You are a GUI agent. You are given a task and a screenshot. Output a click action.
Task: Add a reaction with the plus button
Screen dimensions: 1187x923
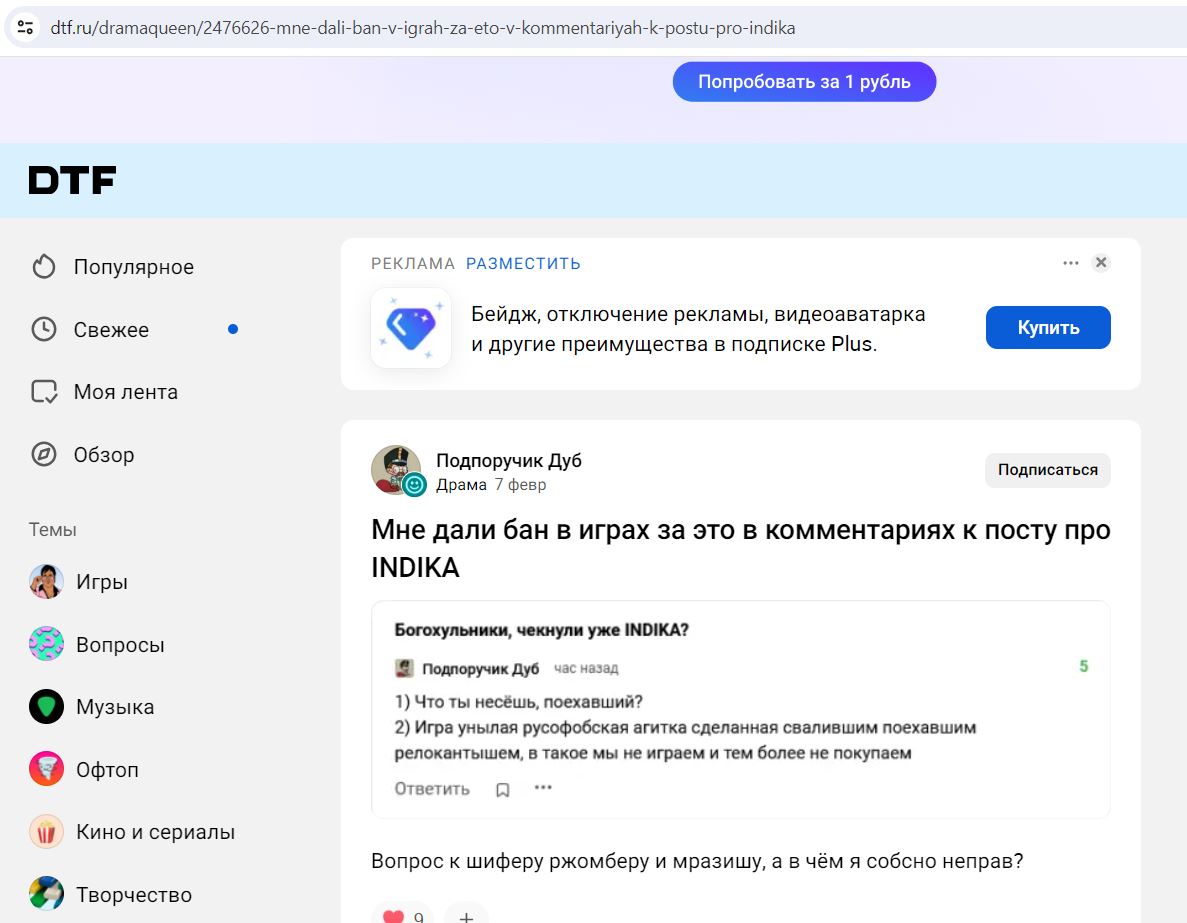tap(466, 916)
